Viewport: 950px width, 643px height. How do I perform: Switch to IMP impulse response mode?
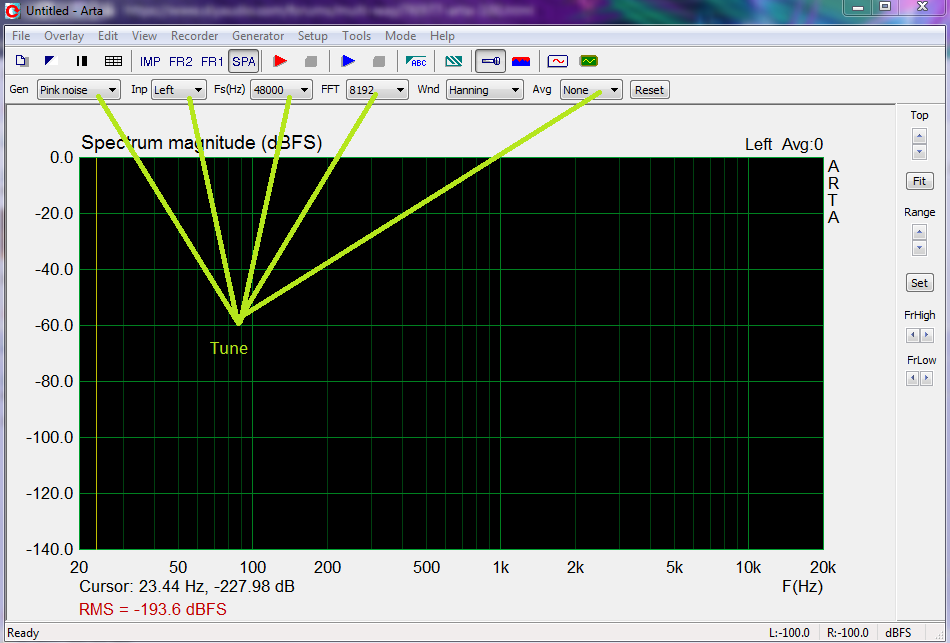(x=150, y=61)
